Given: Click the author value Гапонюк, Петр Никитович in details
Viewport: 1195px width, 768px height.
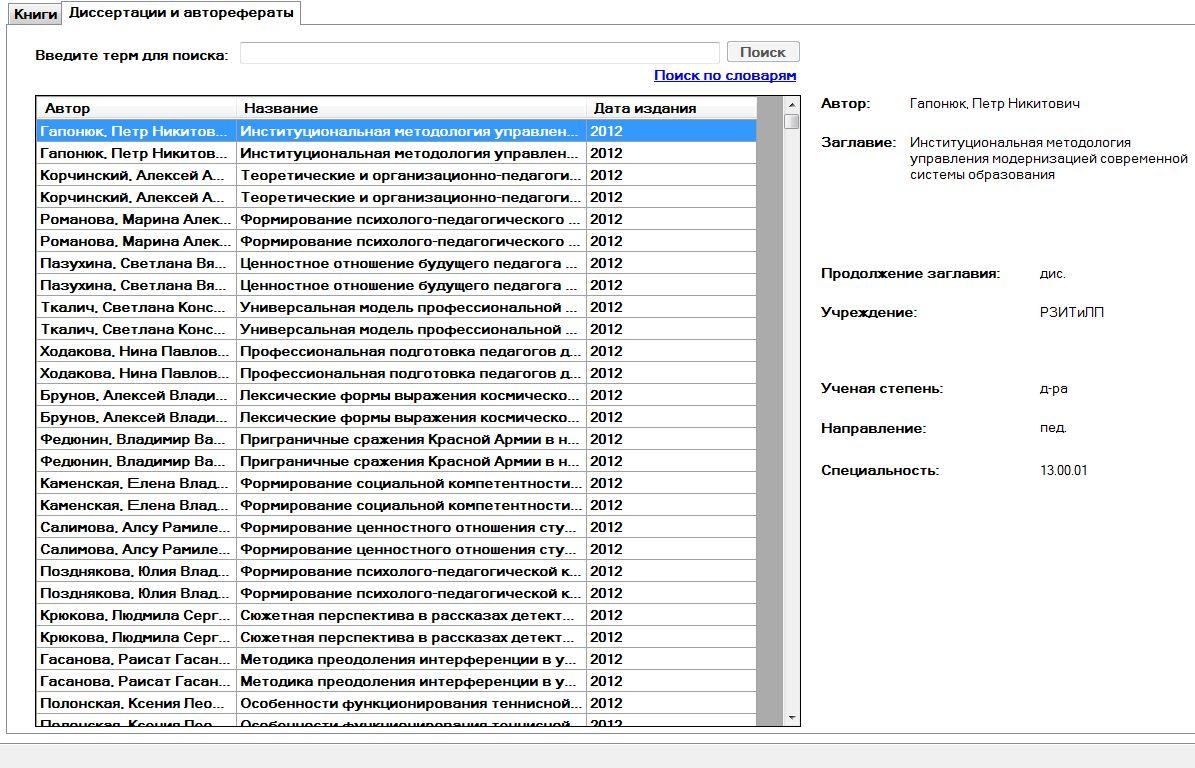Looking at the screenshot, I should (x=995, y=104).
